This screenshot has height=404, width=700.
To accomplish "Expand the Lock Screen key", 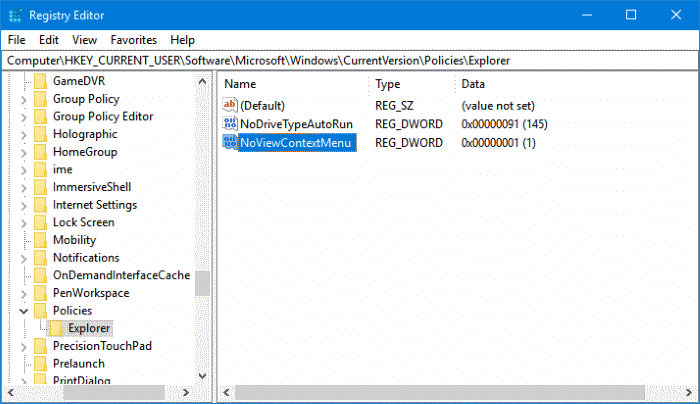I will 24,223.
